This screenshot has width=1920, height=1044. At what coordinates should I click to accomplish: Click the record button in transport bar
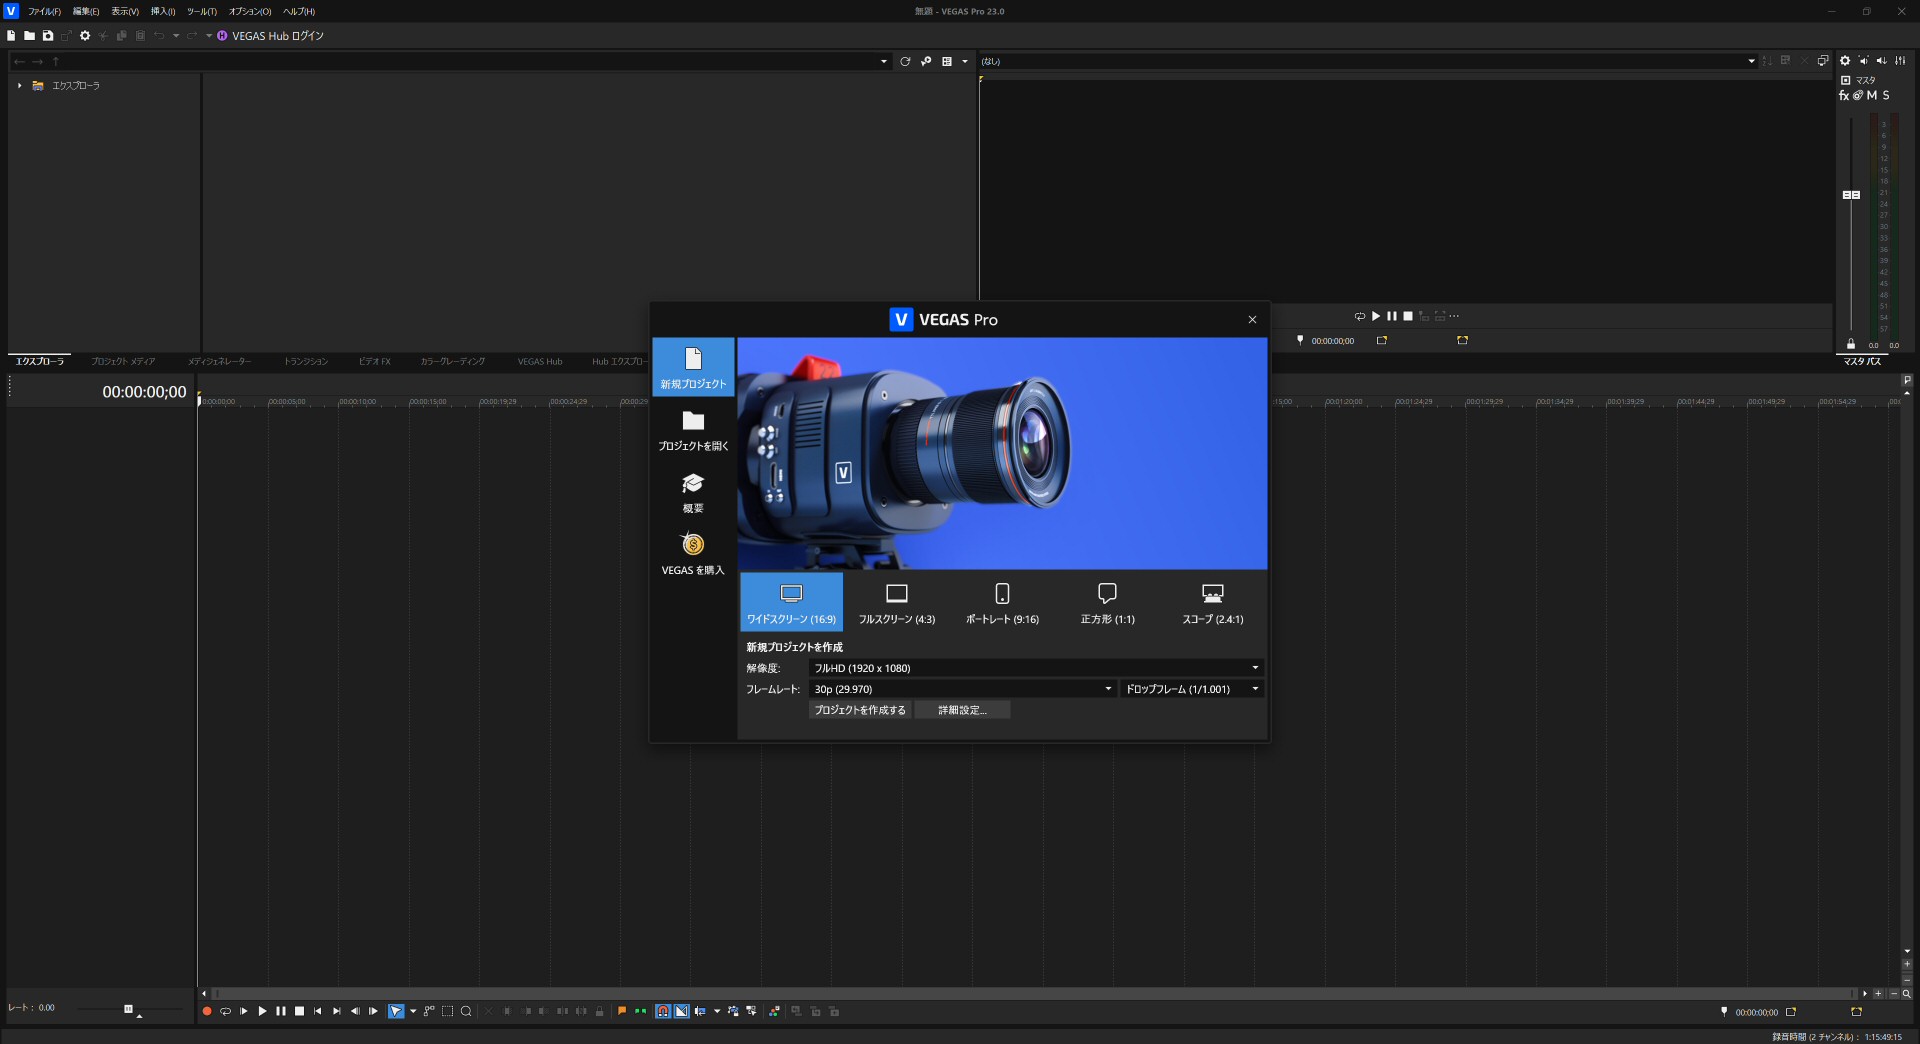207,1011
